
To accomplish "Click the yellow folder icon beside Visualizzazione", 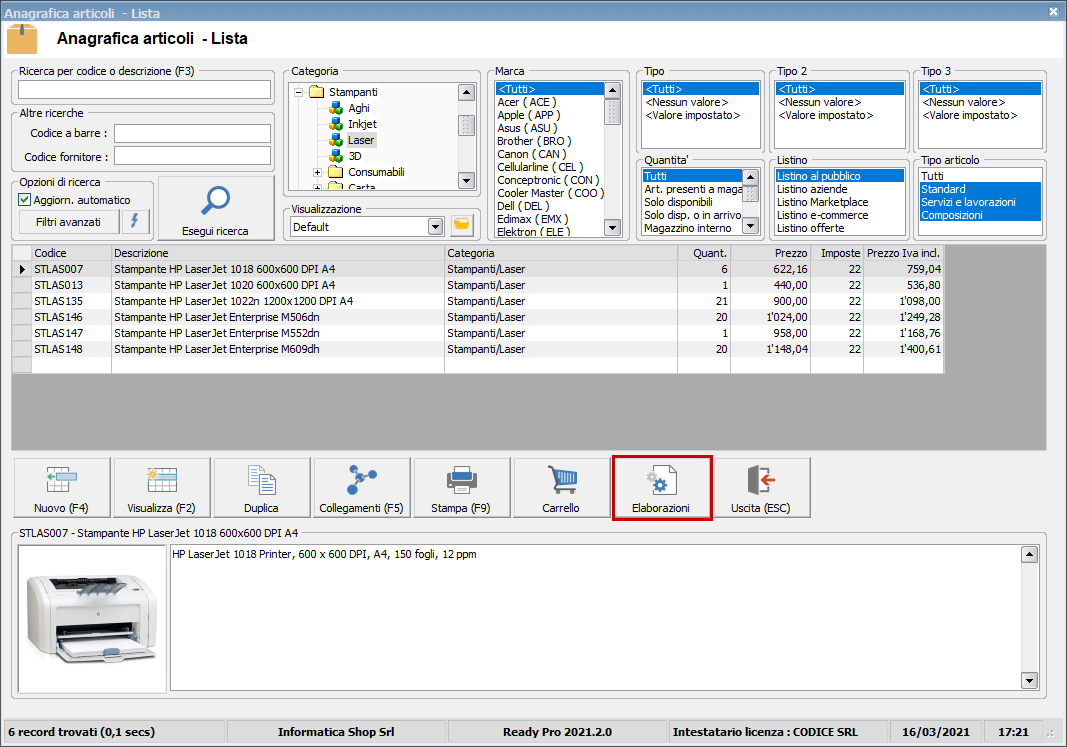I will pos(461,225).
